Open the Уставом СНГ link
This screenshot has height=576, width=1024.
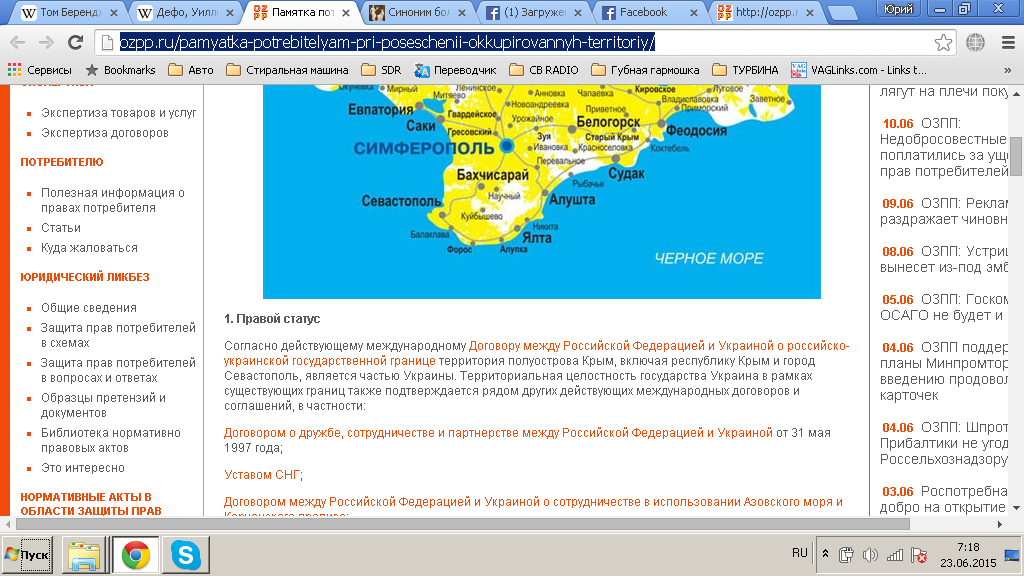click(262, 475)
